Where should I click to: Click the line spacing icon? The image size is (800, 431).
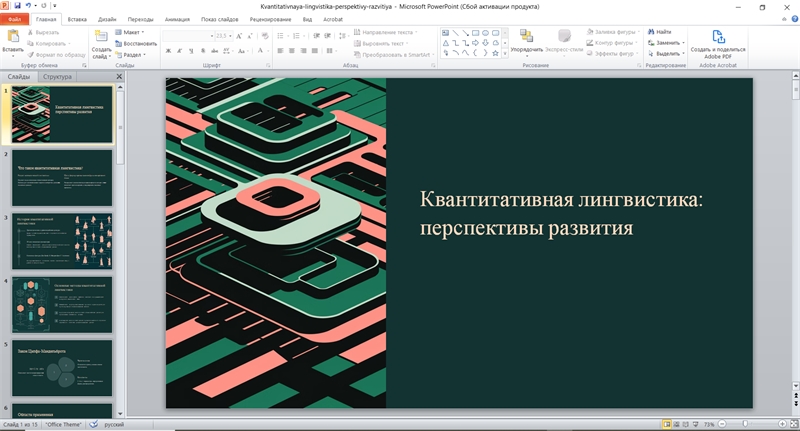pyautogui.click(x=343, y=36)
